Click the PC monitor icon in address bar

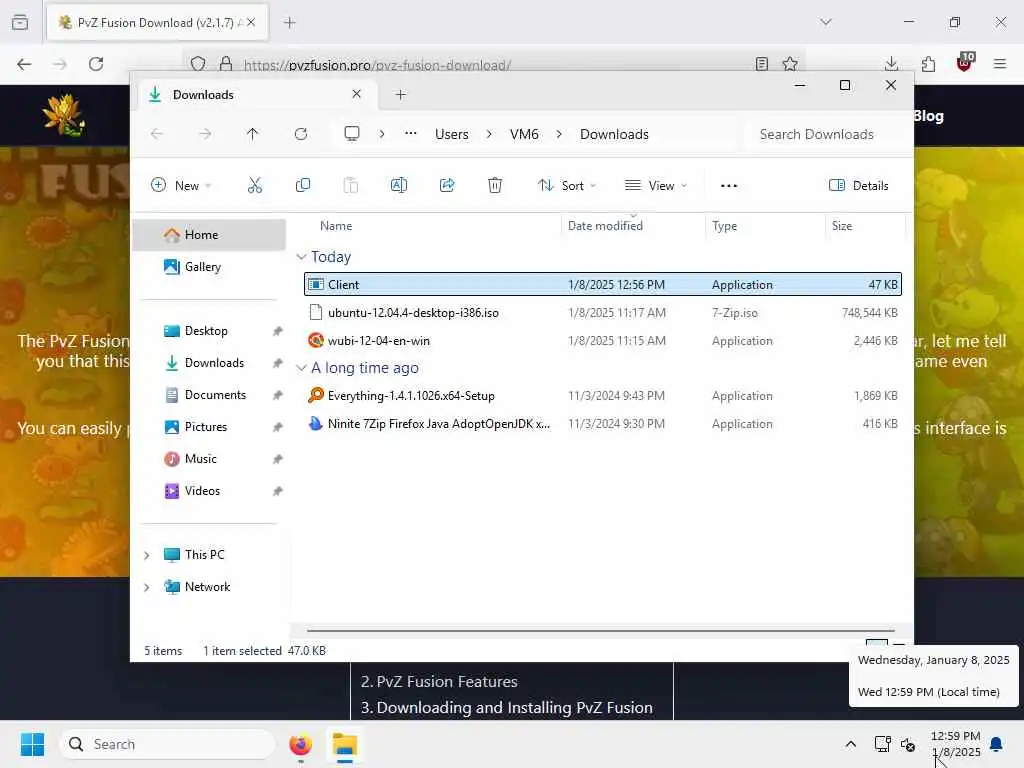[x=352, y=134]
